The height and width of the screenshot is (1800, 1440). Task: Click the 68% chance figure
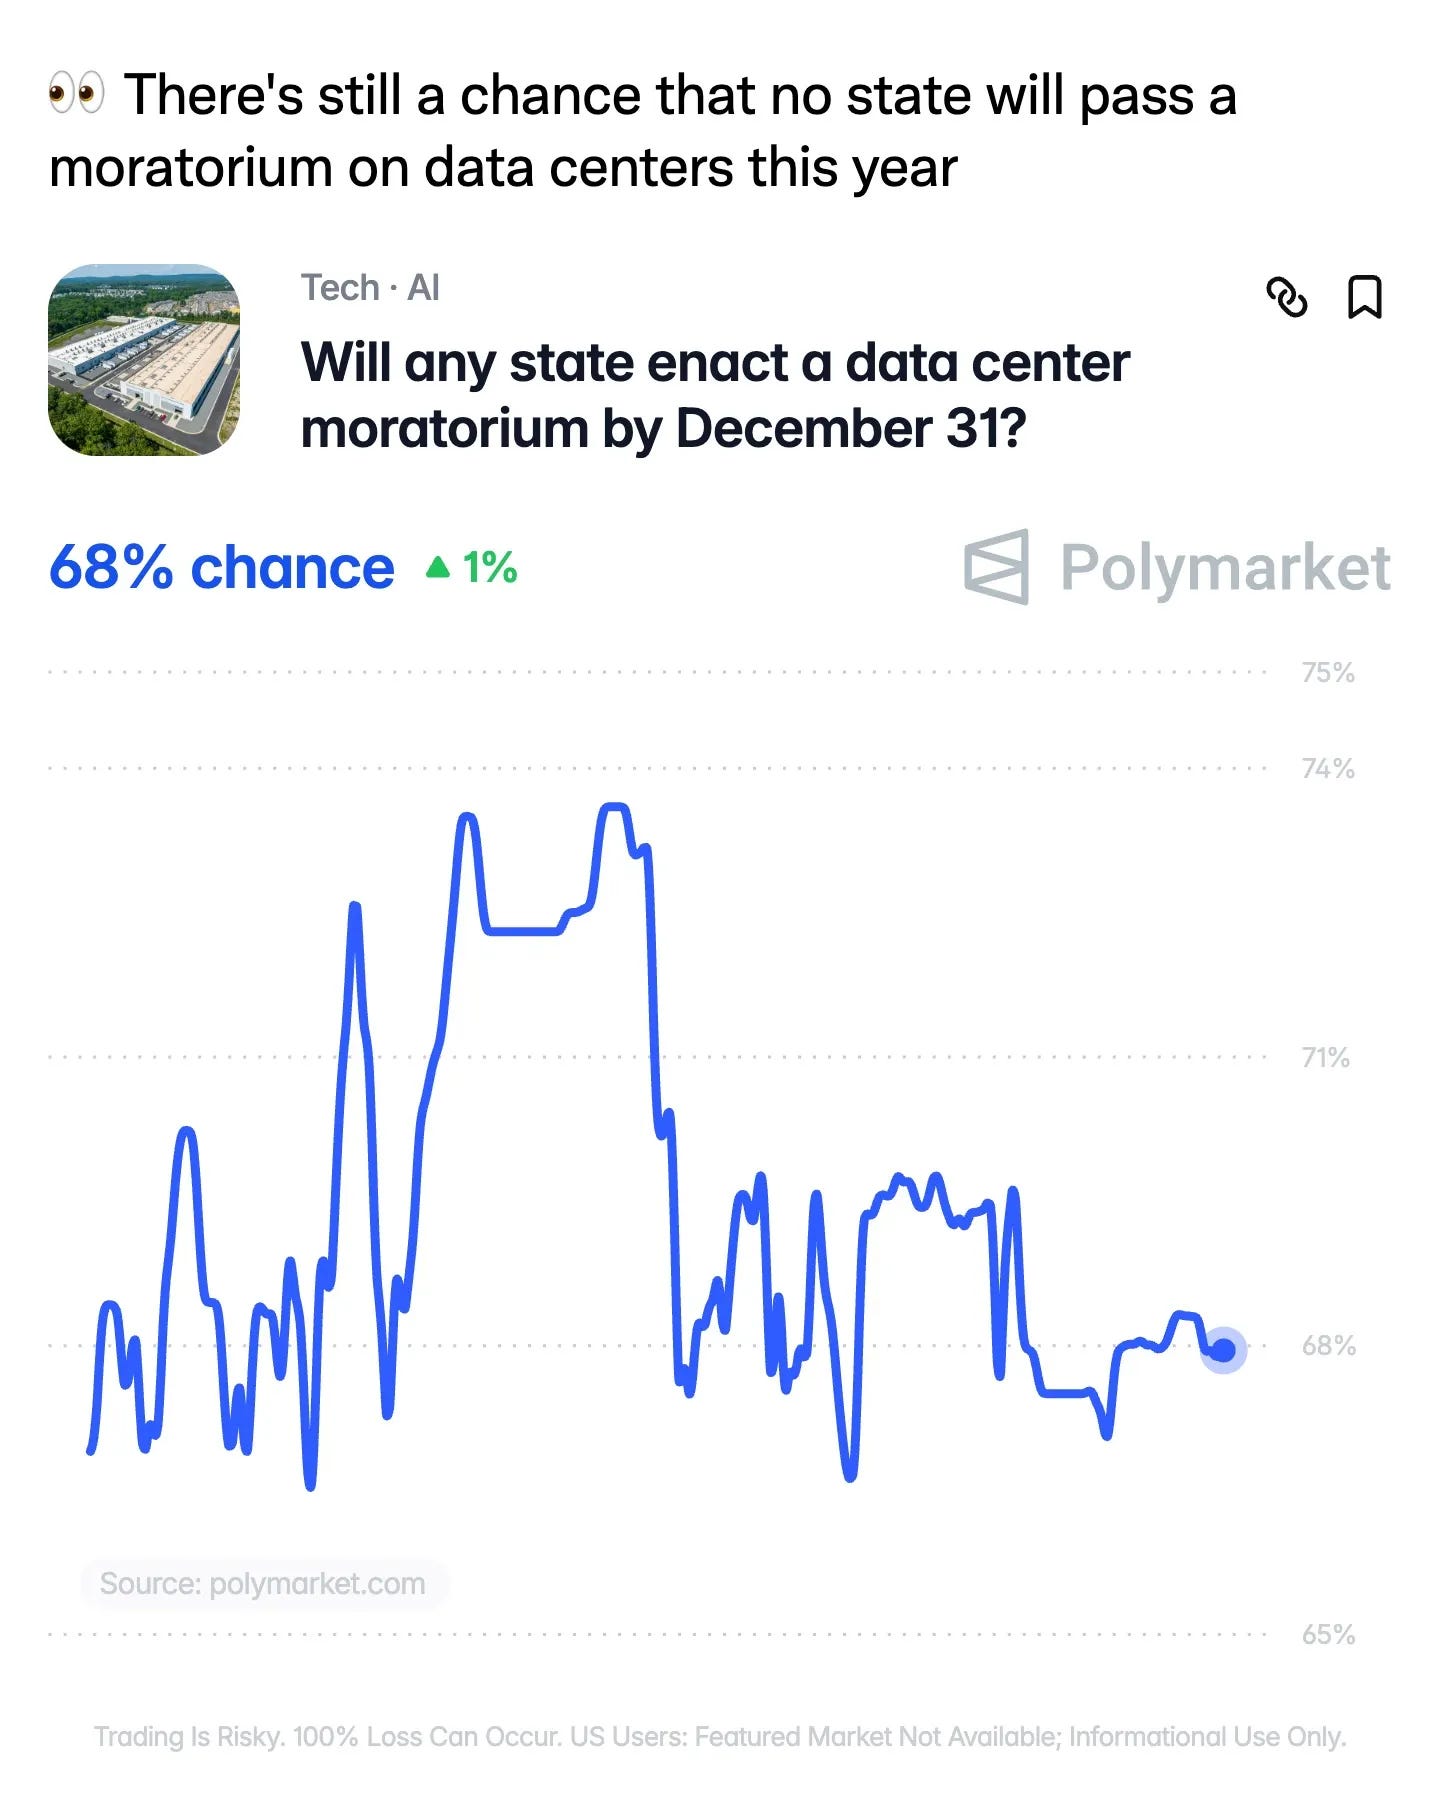pos(222,568)
